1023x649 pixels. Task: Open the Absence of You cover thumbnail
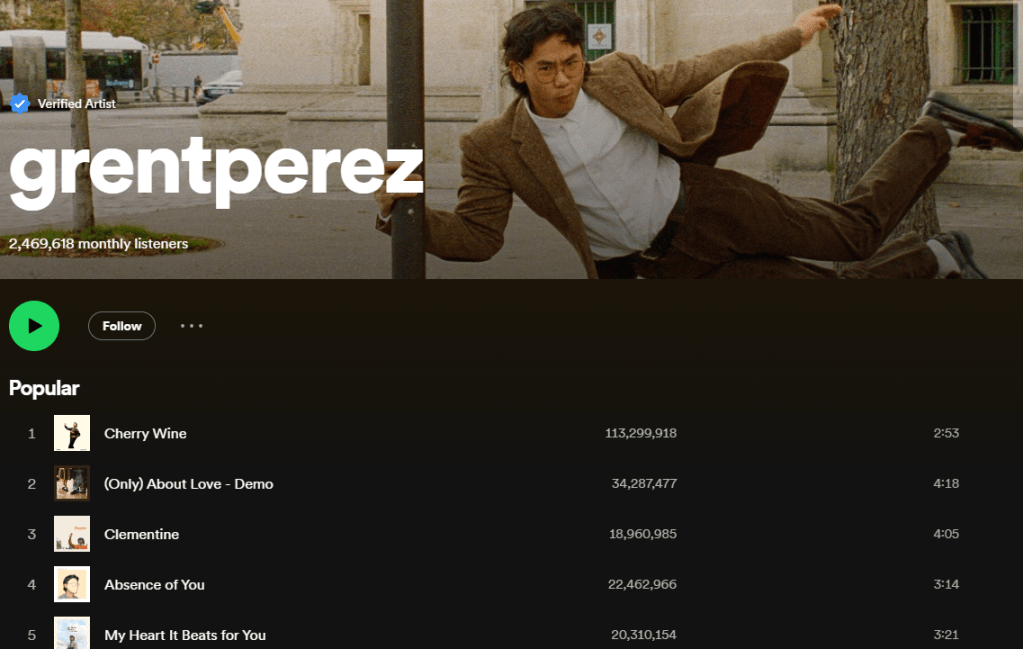72,585
